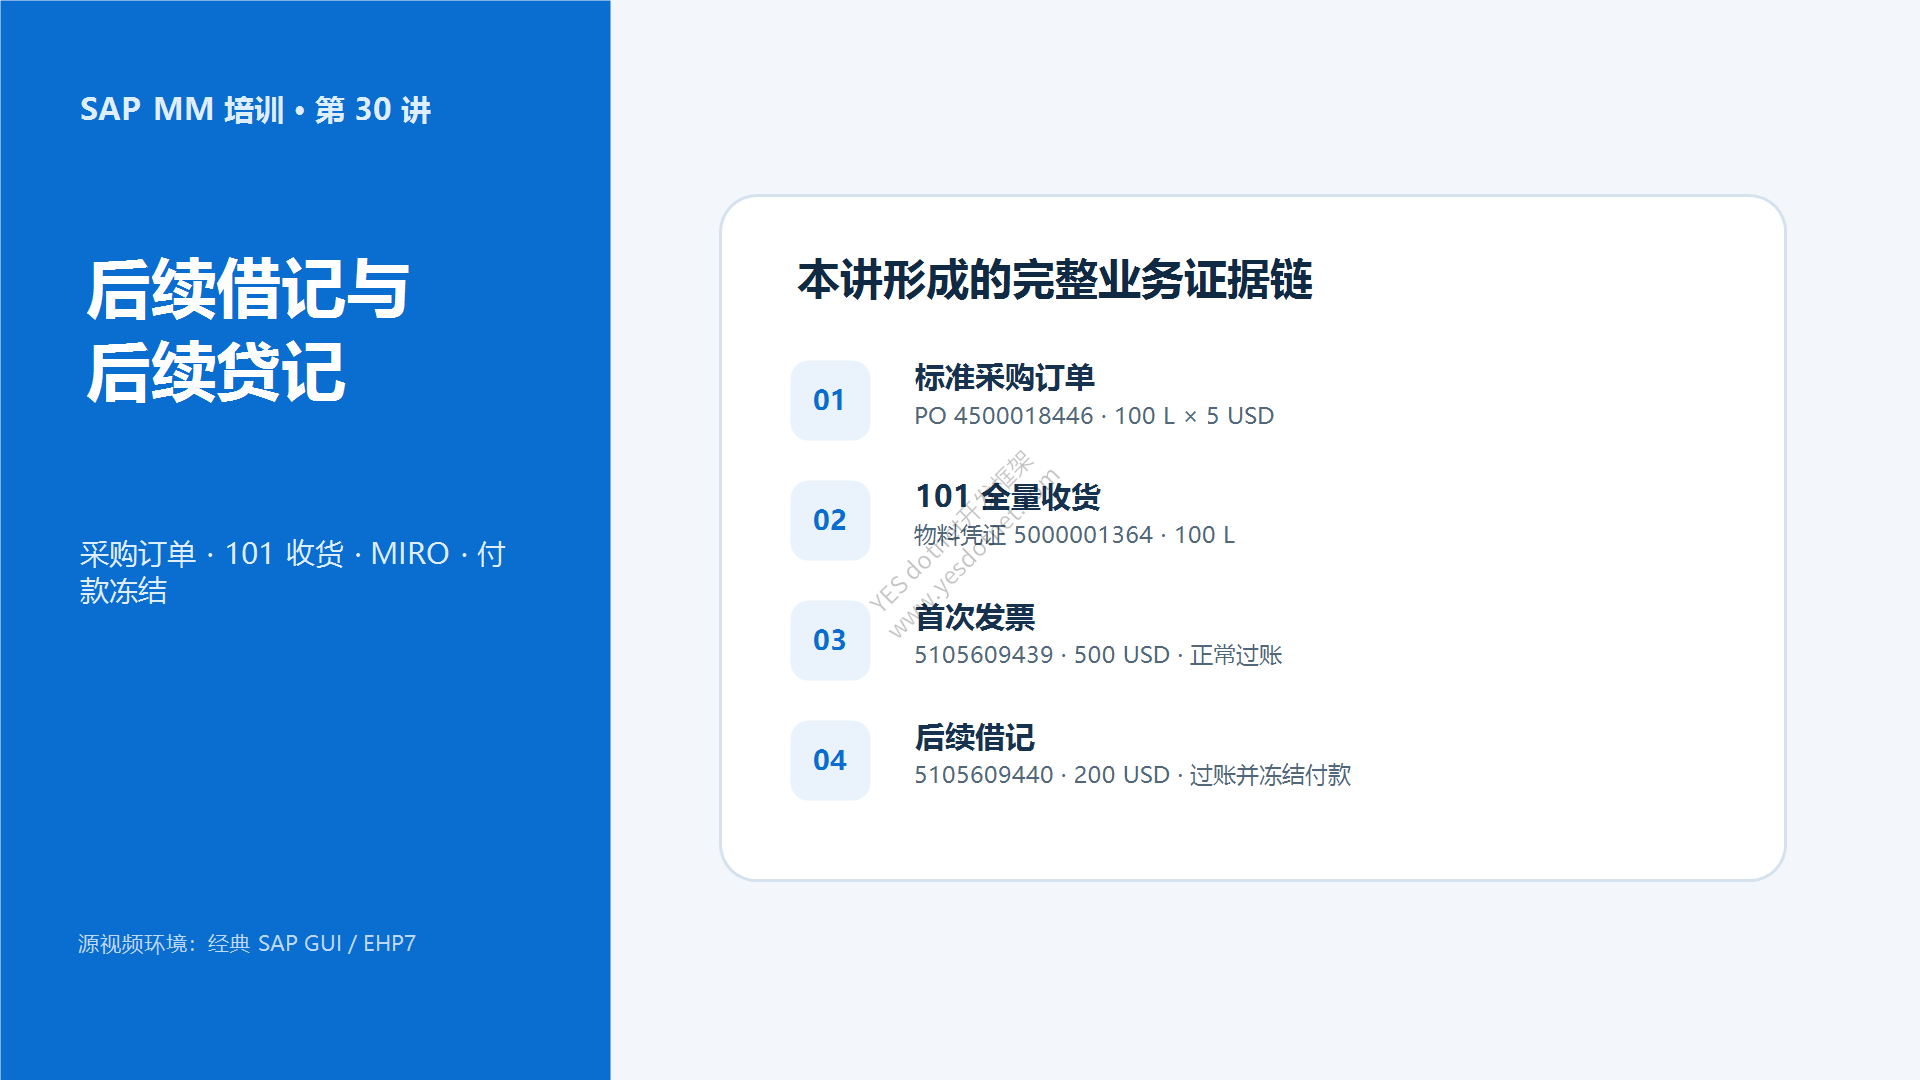The image size is (1920, 1080).
Task: Click the header 'SAP MM 培训 • 第 30 讲'
Action: point(255,109)
